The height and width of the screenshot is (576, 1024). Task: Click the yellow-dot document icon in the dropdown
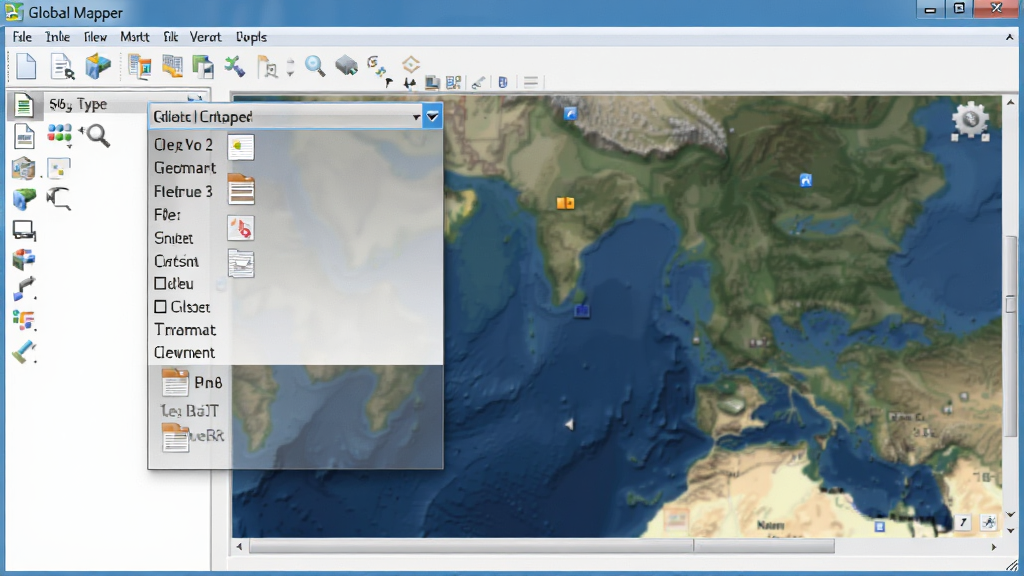[x=241, y=146]
